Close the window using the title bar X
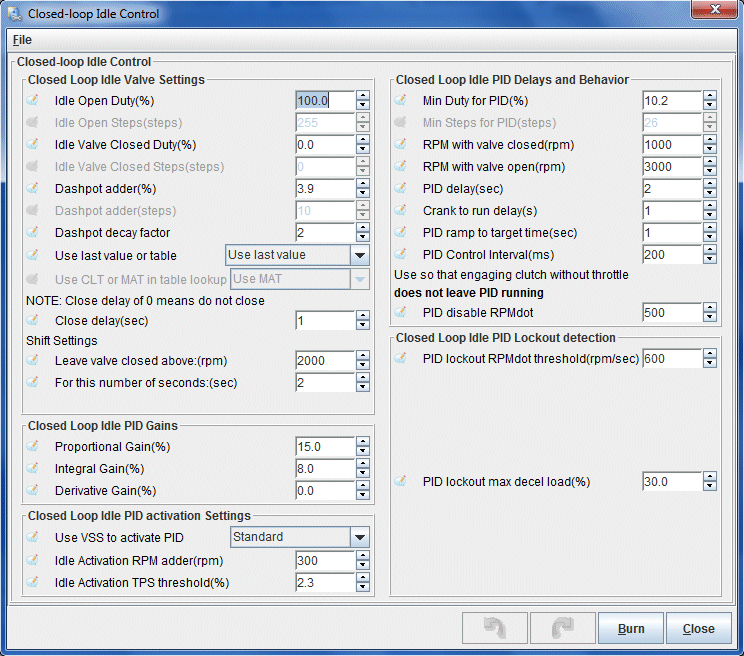Screen dimensions: 744x656 tap(715, 9)
